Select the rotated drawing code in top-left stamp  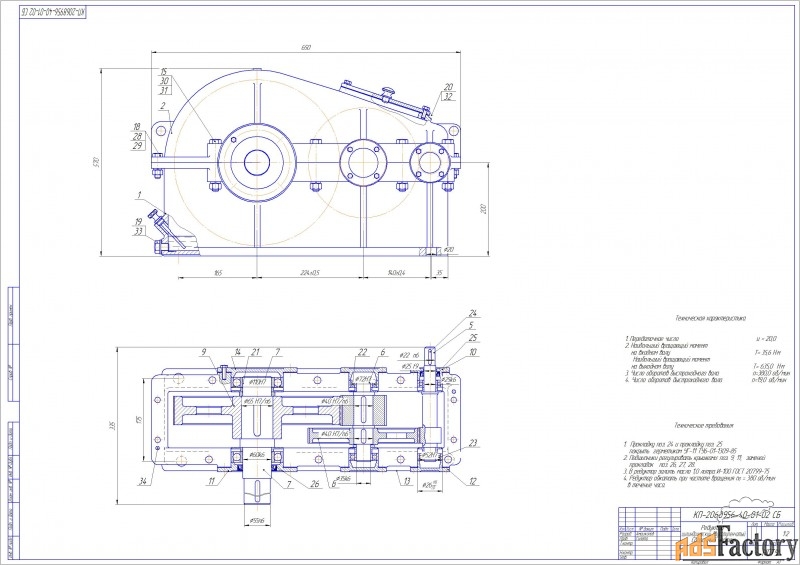tap(54, 11)
